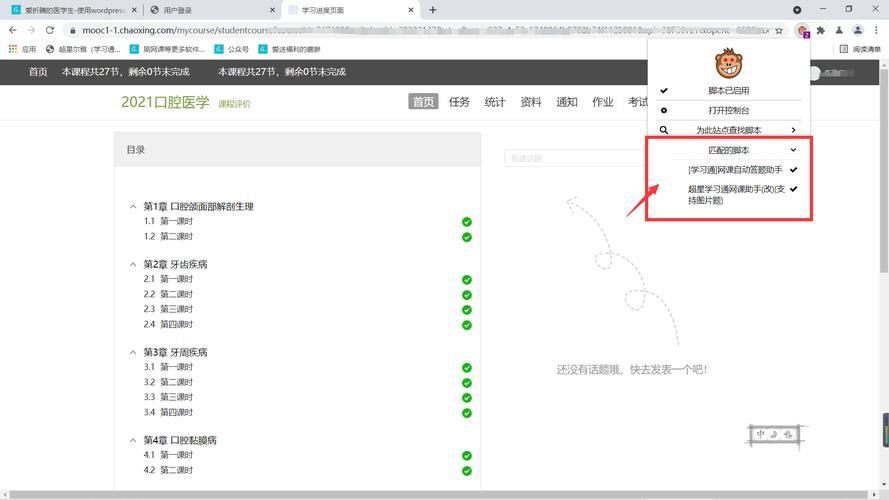This screenshot has height=500, width=889.
Task: Click green checkmark for lesson 1.2
Action: click(x=467, y=237)
